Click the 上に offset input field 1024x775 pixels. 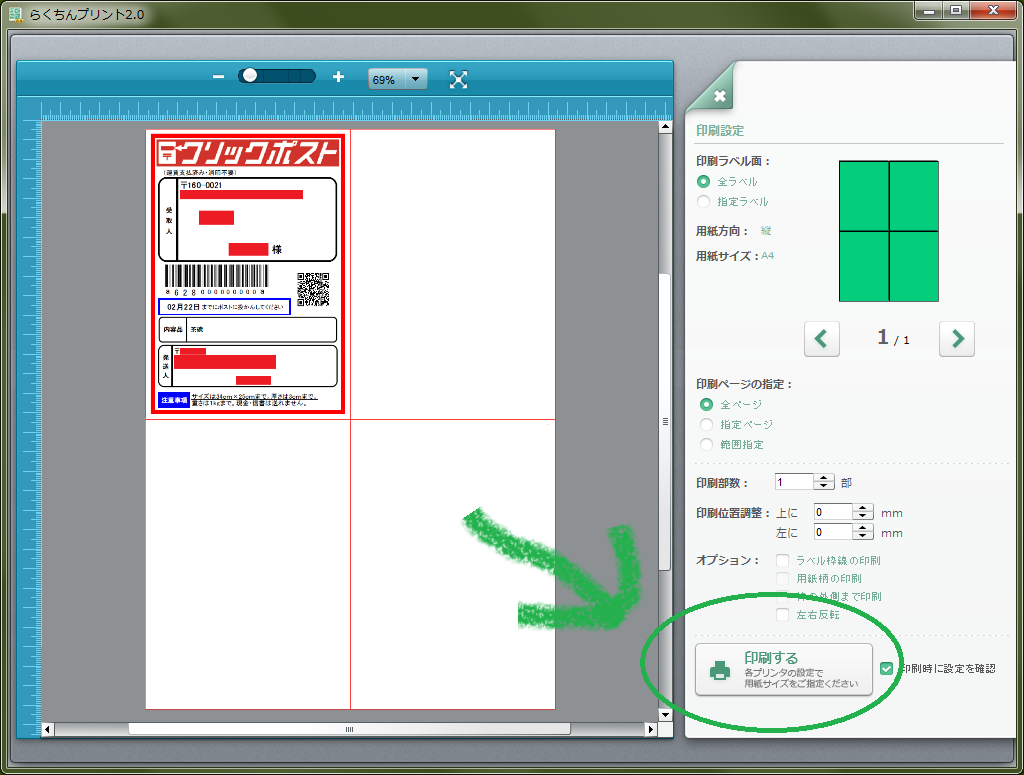pyautogui.click(x=833, y=513)
